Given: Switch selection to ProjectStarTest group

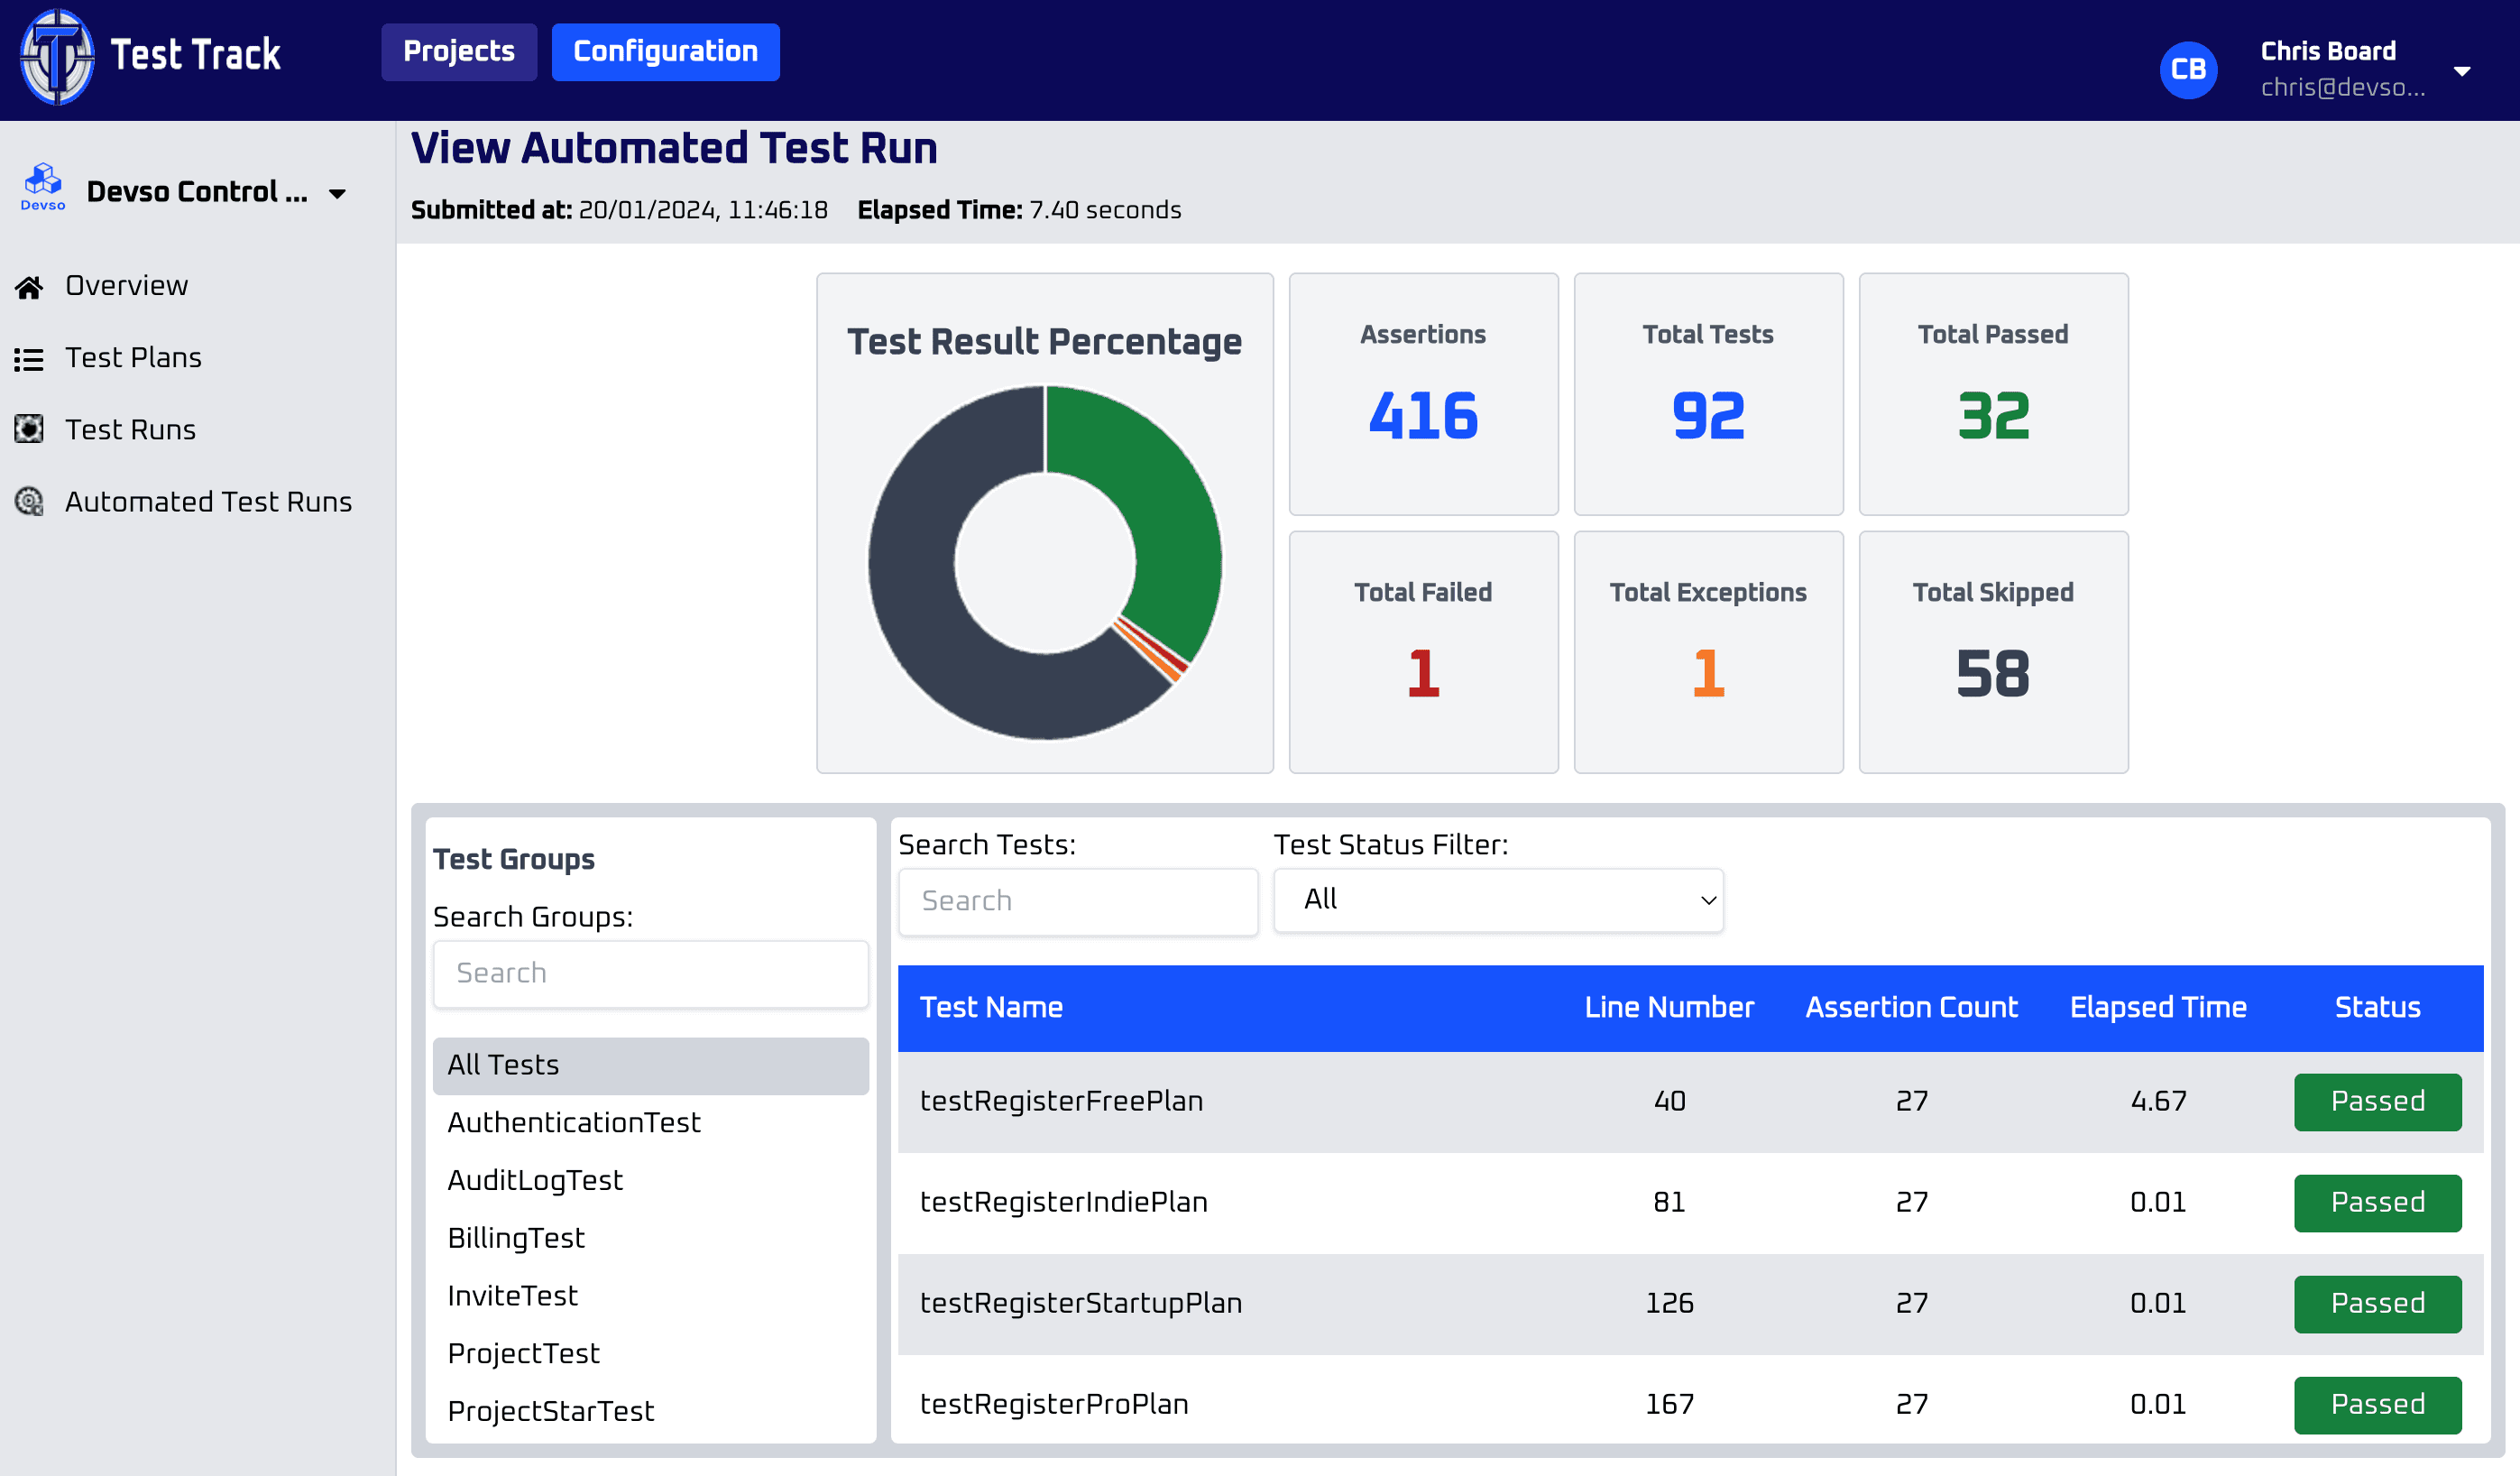Looking at the screenshot, I should tap(551, 1410).
